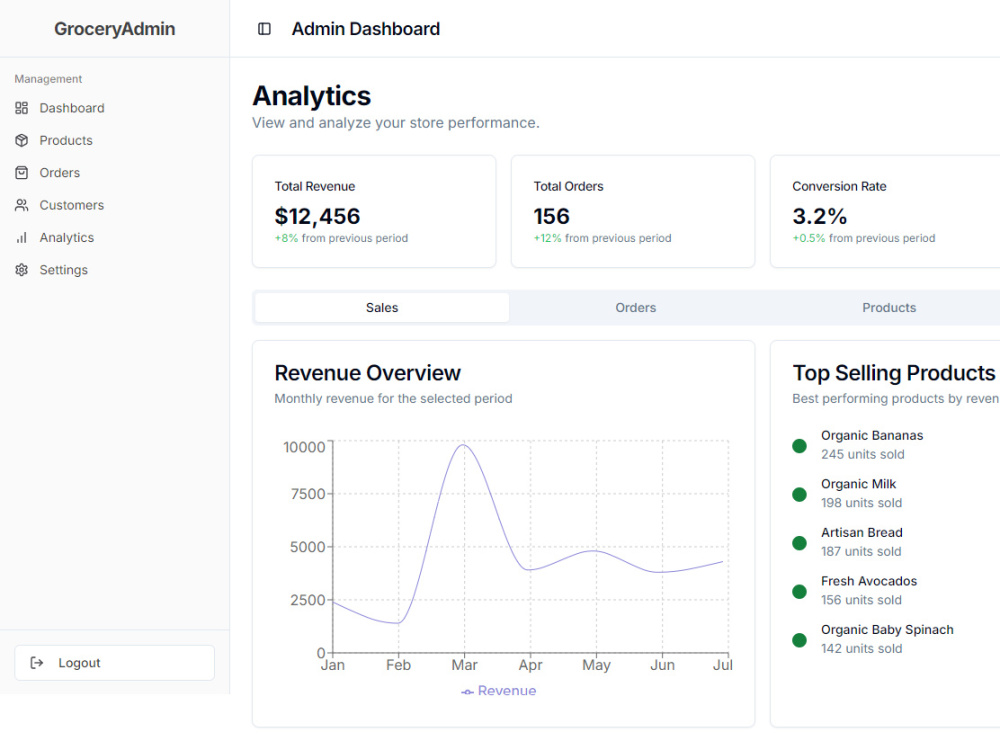Click the Admin Dashboard header title

pyautogui.click(x=366, y=29)
